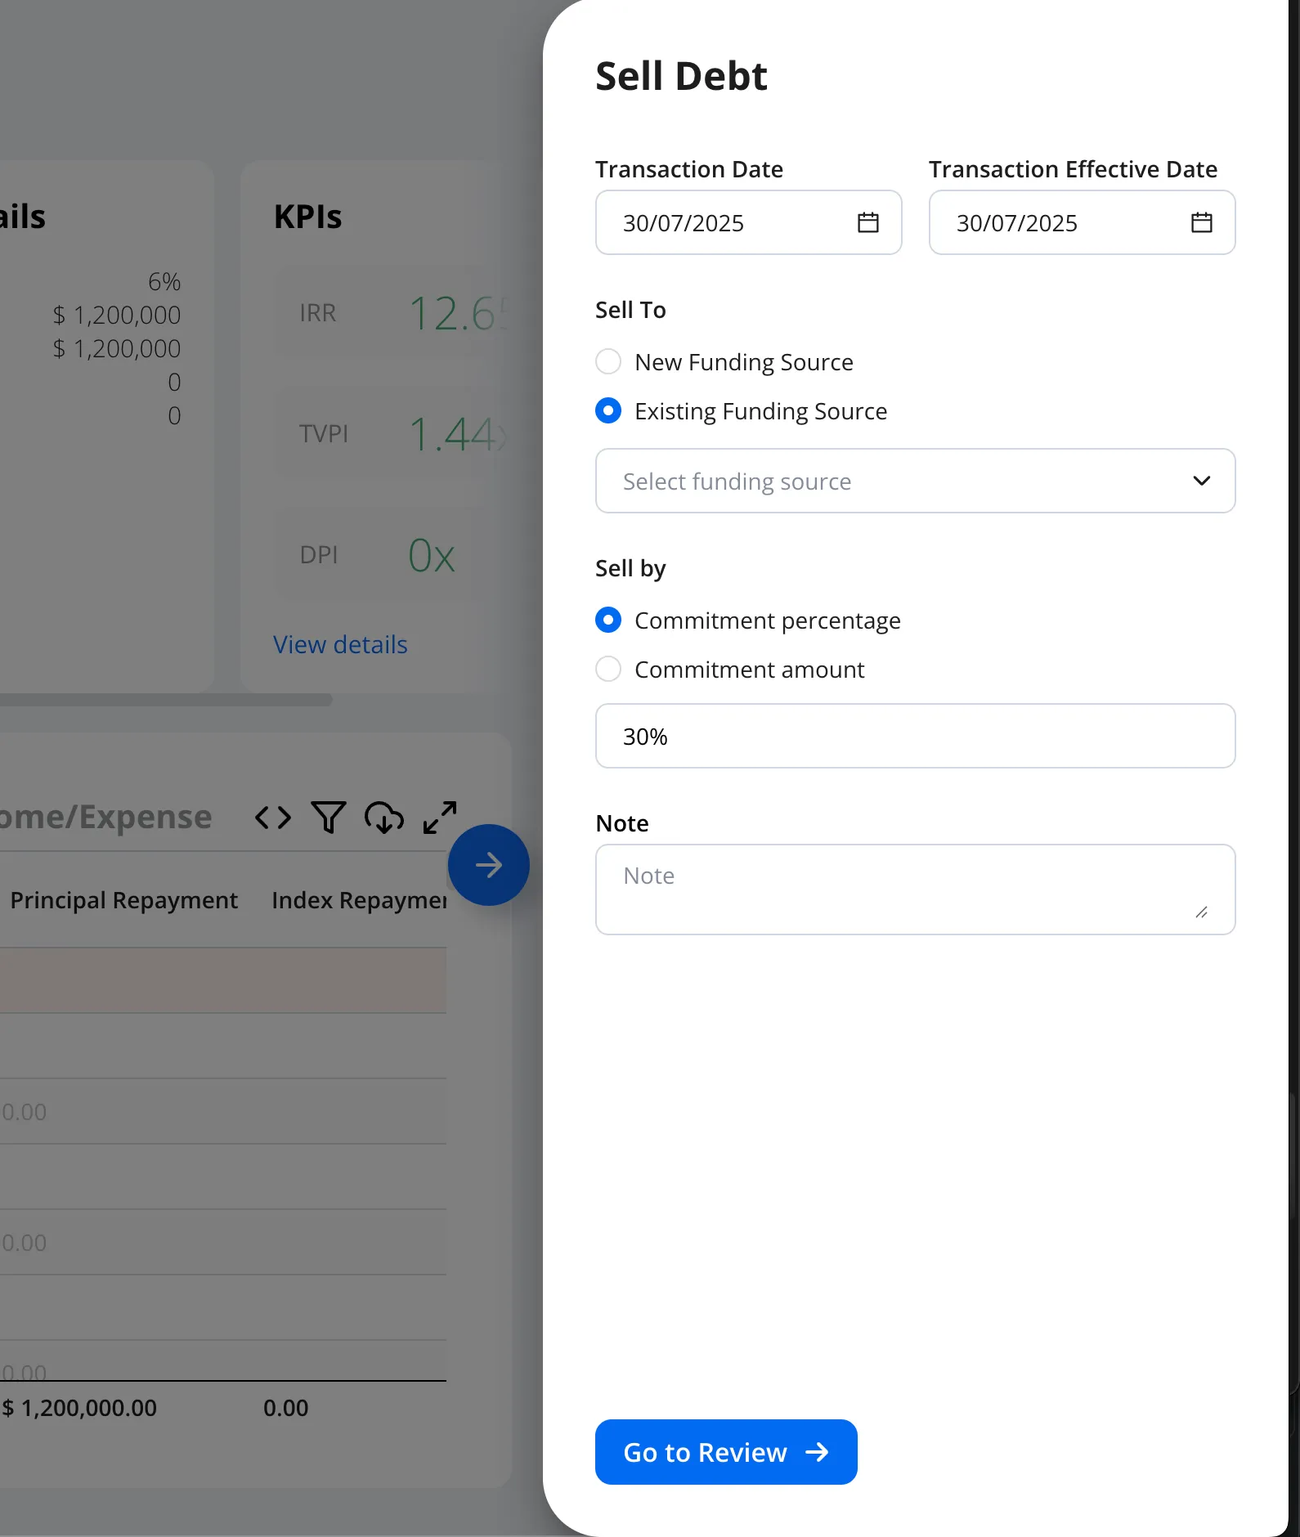
Task: Click the DPI 0x KPI card
Action: pyautogui.click(x=392, y=554)
